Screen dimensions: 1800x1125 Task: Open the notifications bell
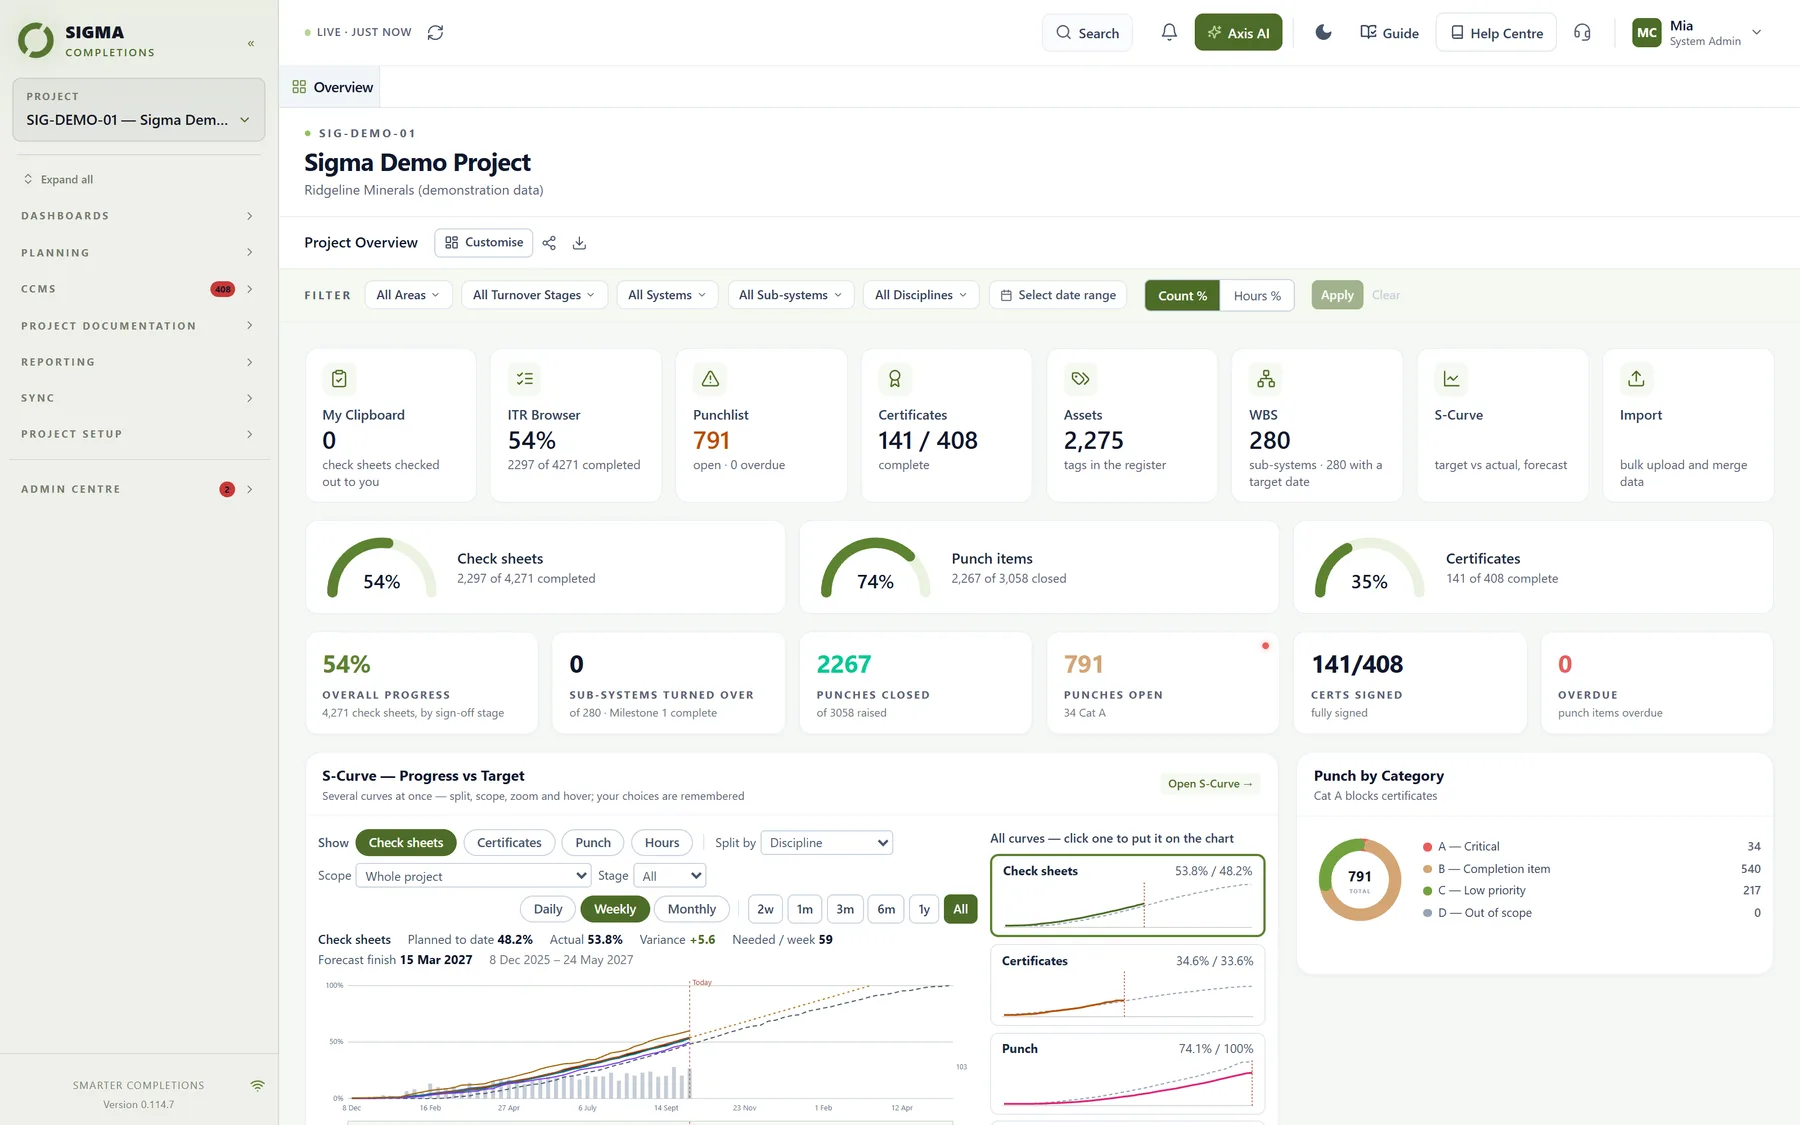pyautogui.click(x=1169, y=33)
